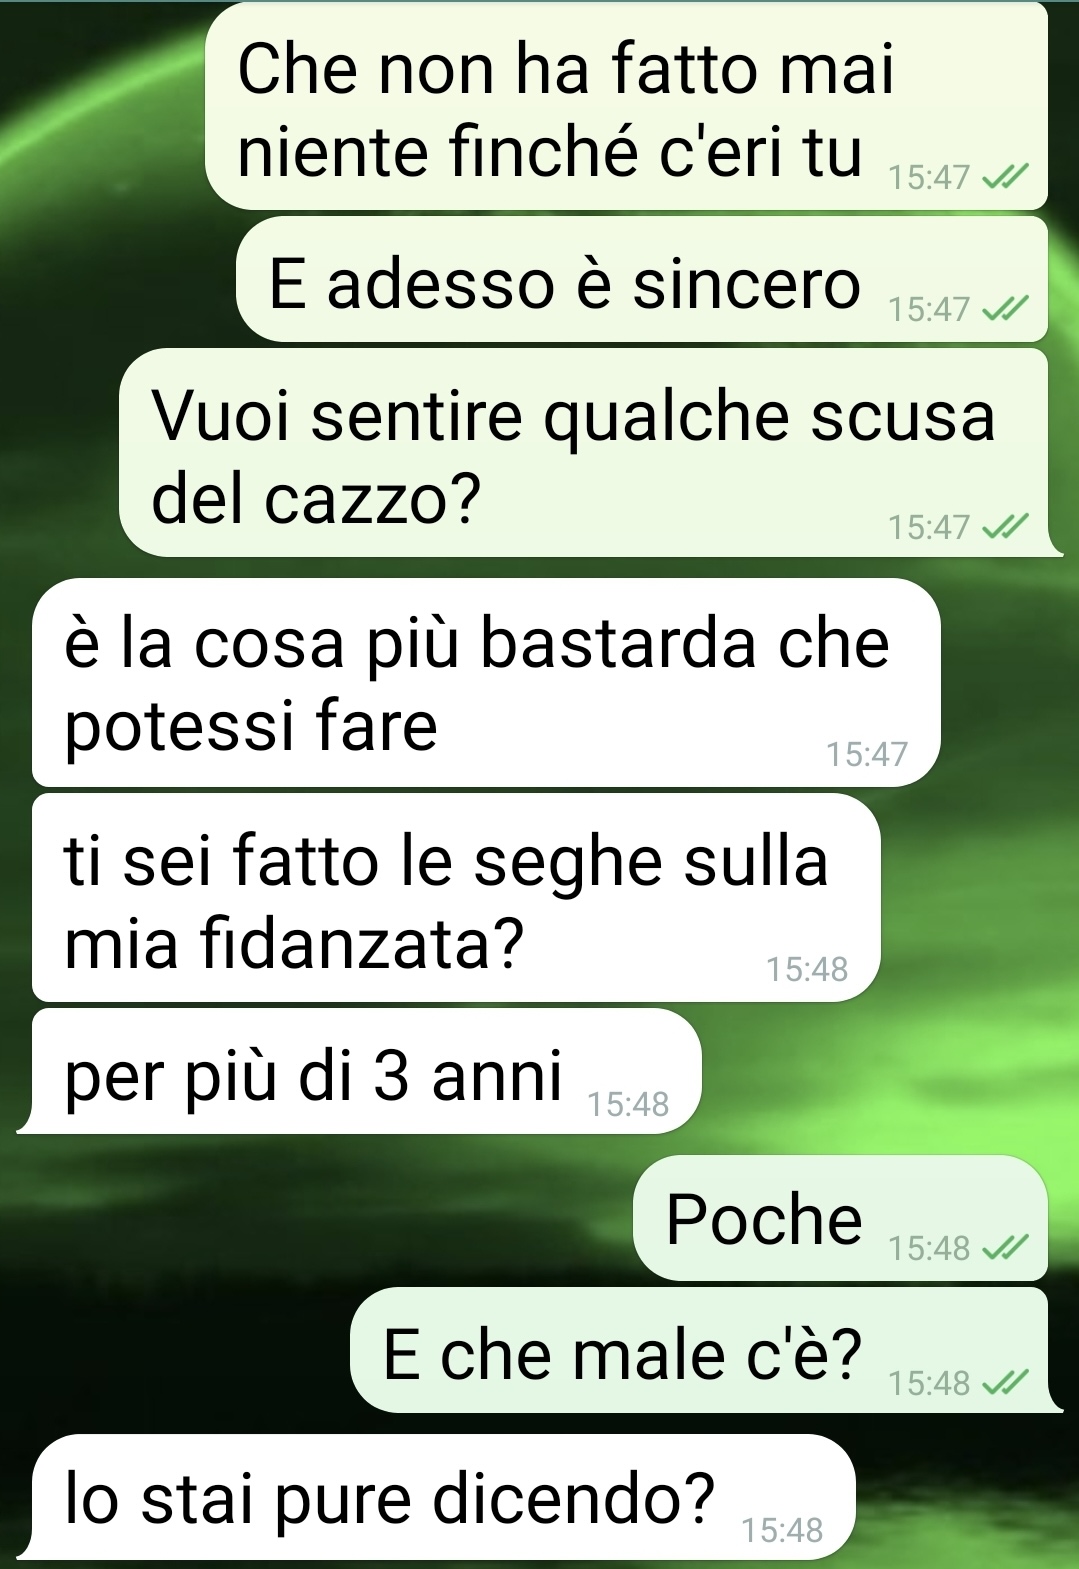Tap the 15:47 timestamp next to "E adesso è sincero"
The height and width of the screenshot is (1569, 1079).
click(929, 310)
